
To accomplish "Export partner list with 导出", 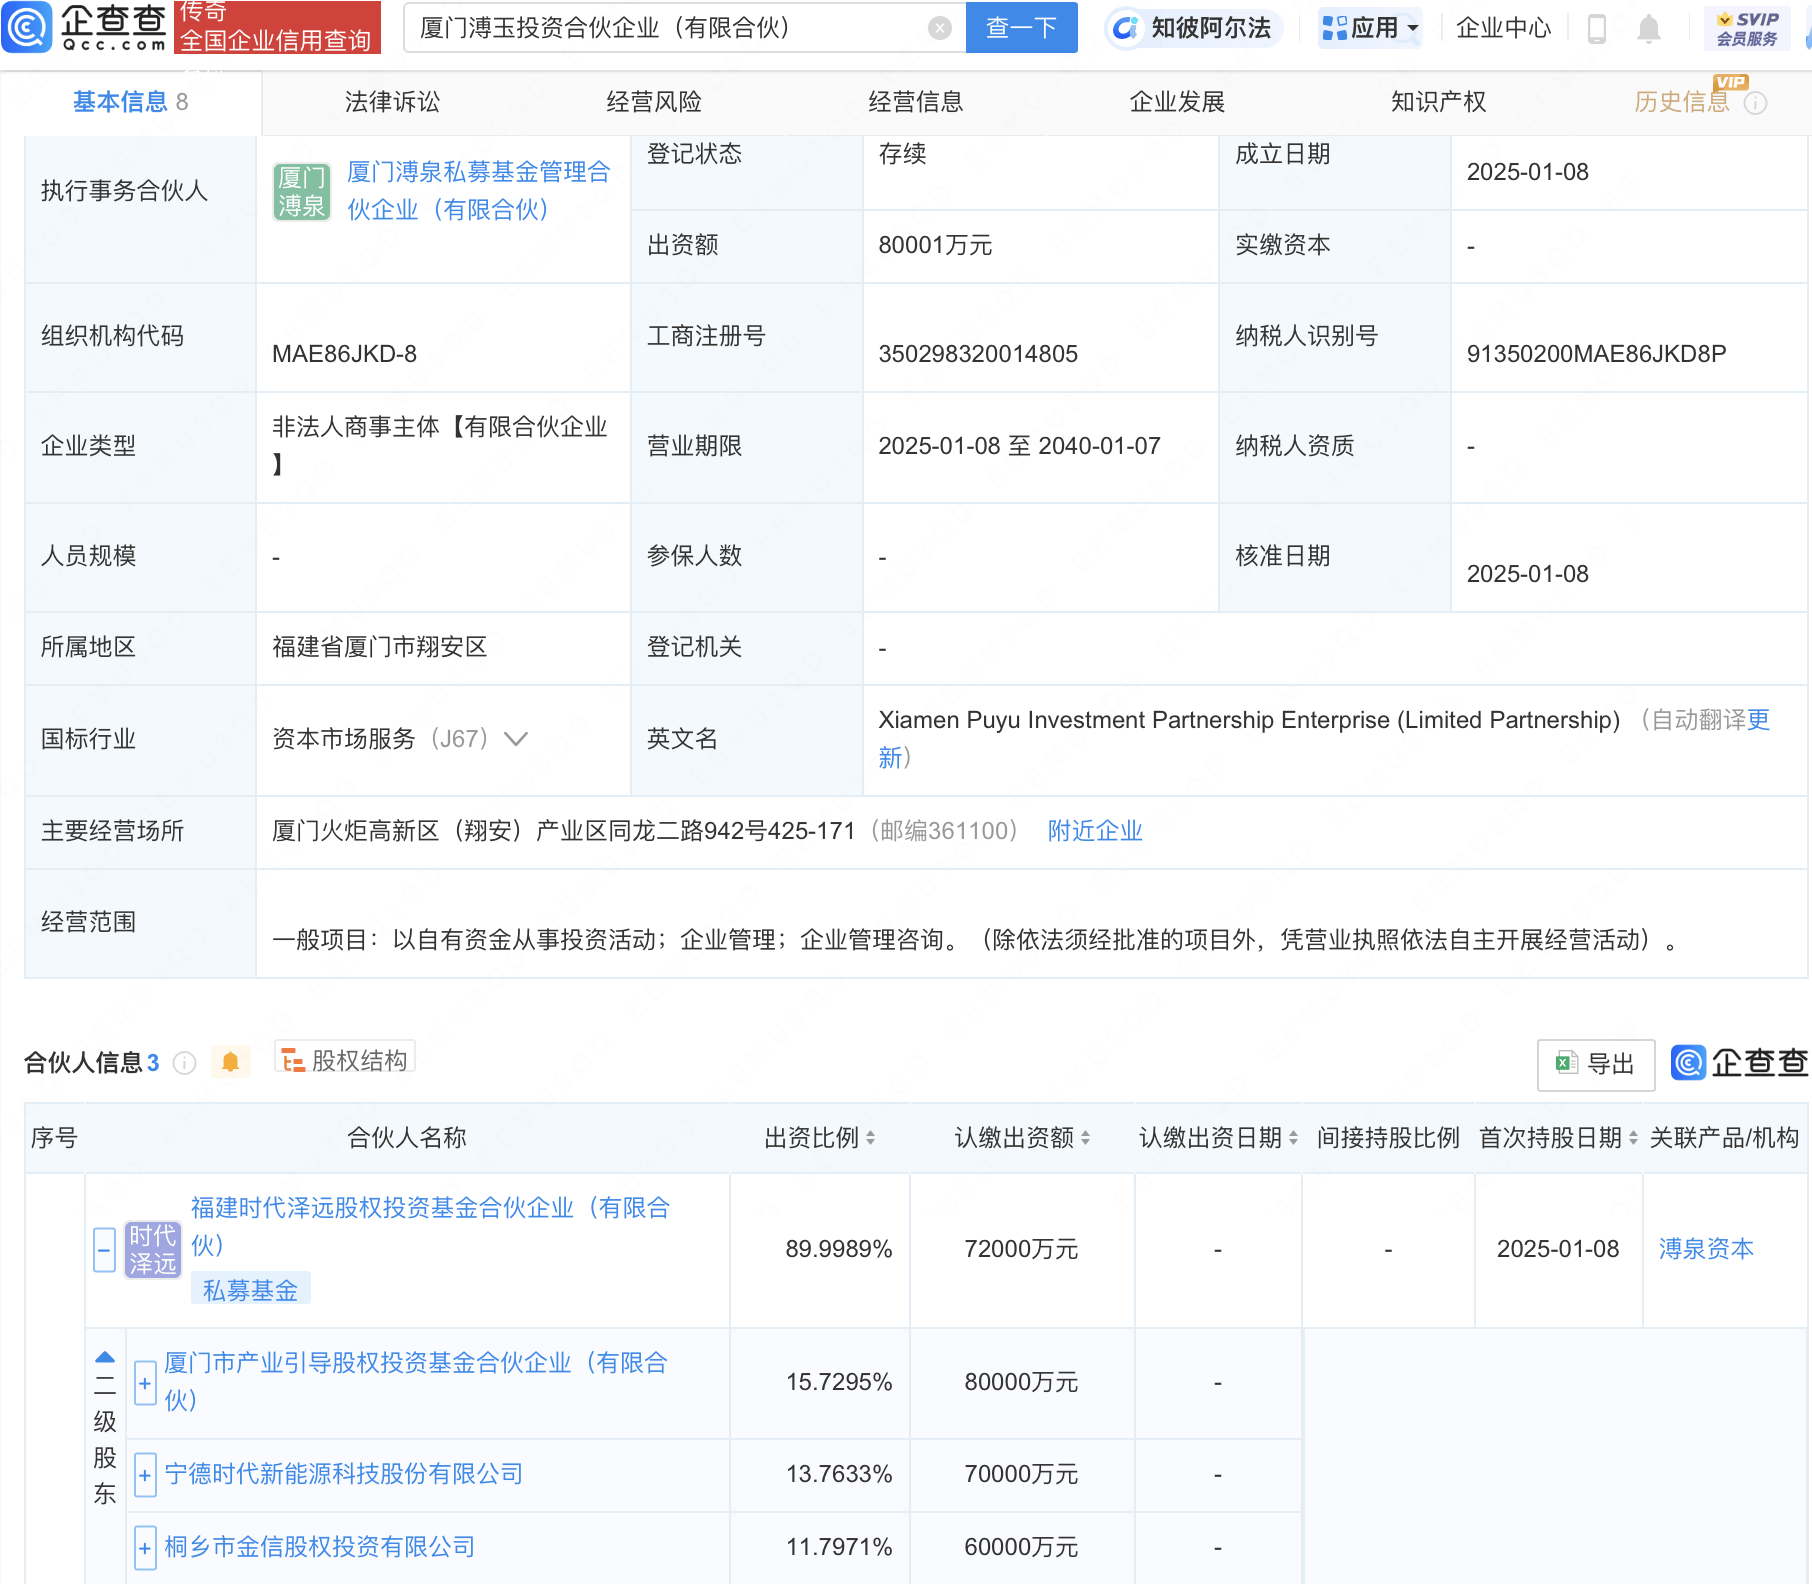I will (1596, 1064).
